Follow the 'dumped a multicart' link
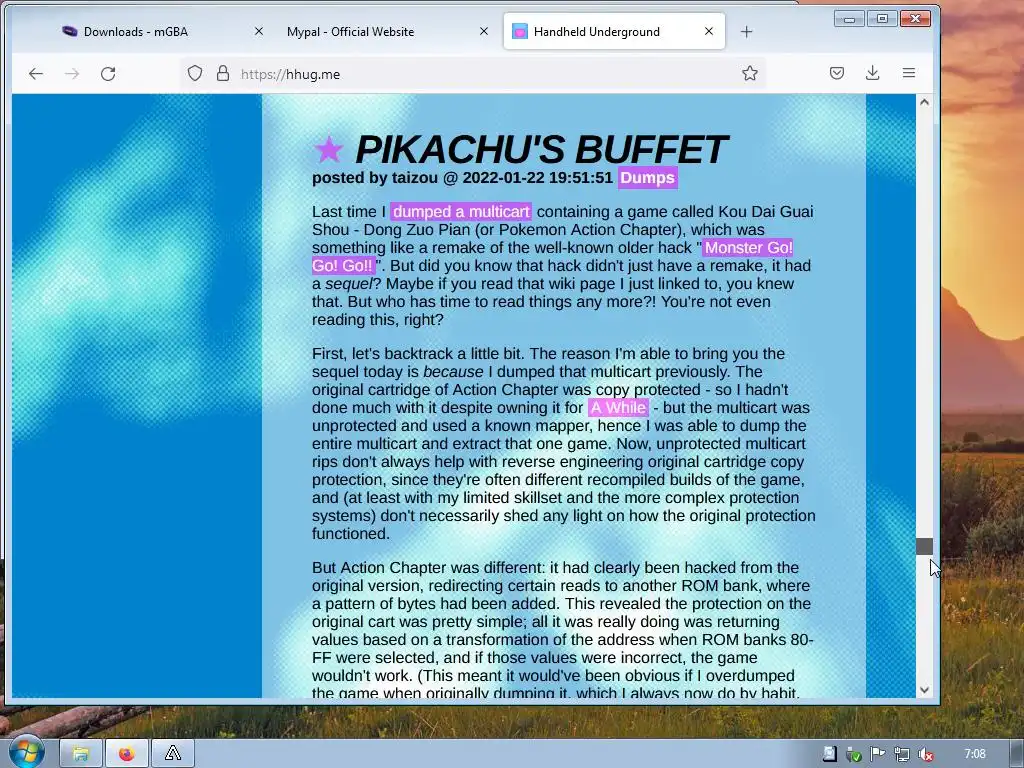 [461, 212]
